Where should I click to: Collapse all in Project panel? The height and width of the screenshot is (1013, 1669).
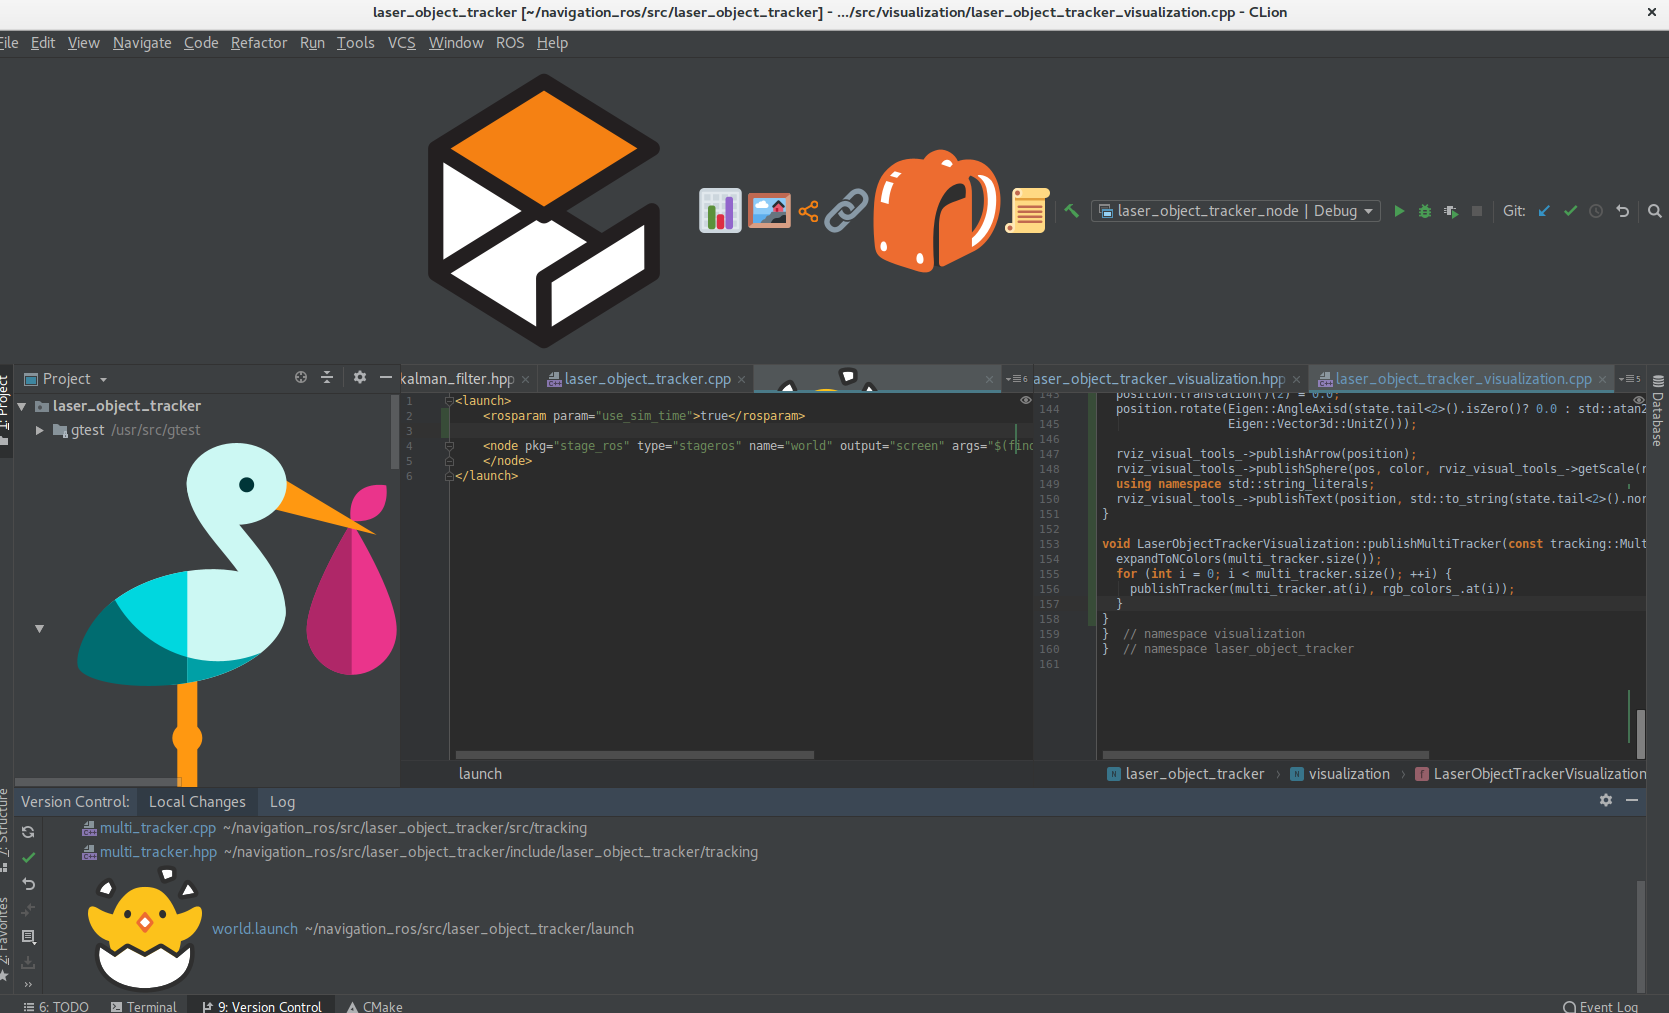click(x=327, y=377)
